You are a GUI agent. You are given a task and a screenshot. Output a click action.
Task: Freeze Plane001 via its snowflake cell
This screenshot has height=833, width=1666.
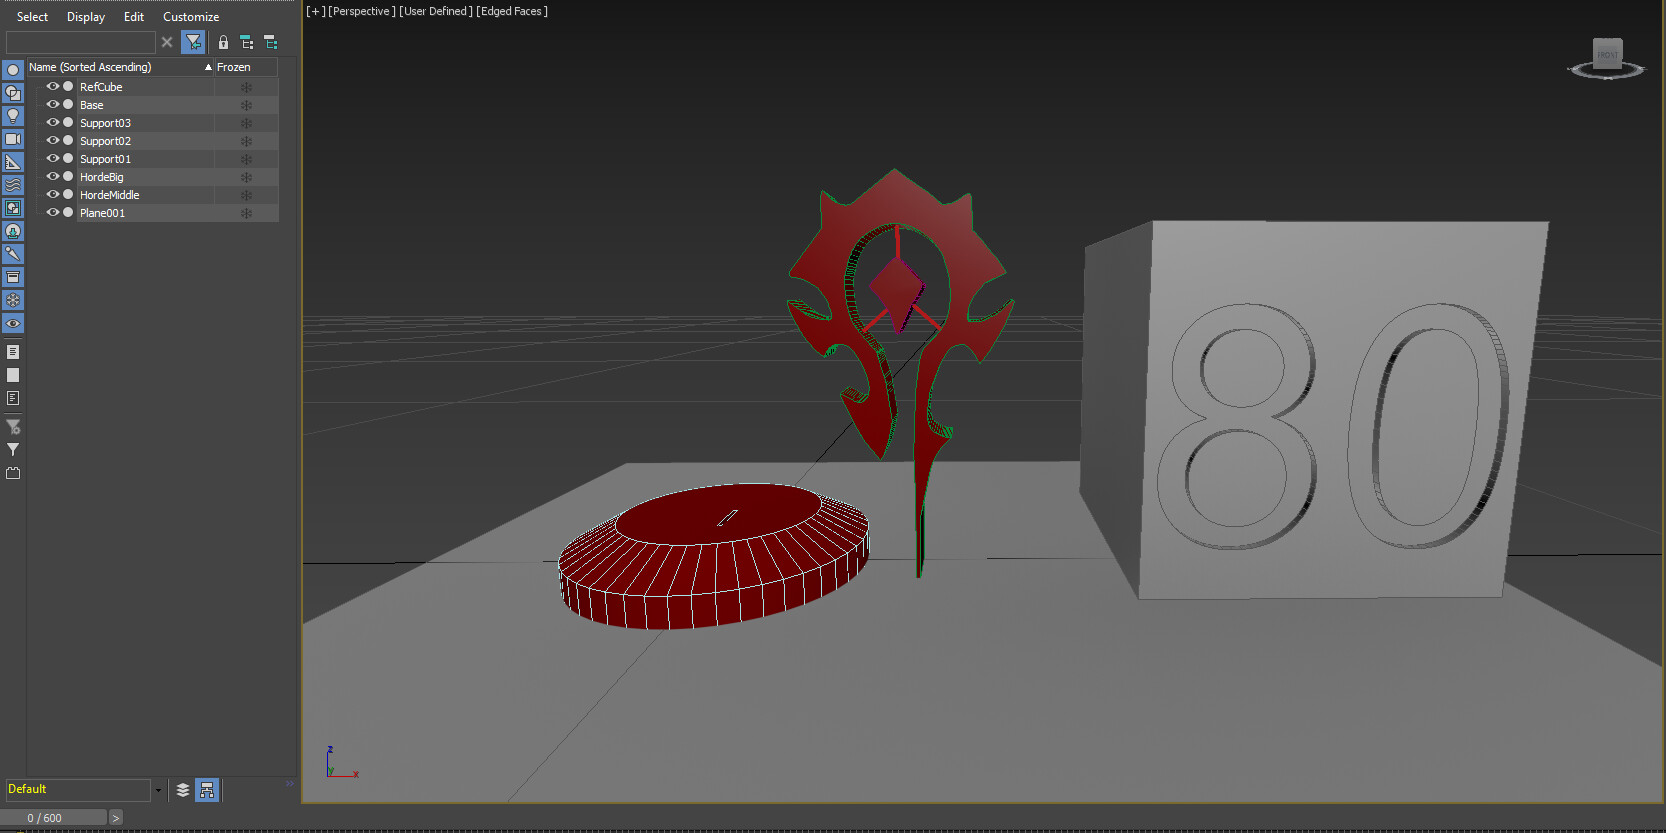(246, 213)
